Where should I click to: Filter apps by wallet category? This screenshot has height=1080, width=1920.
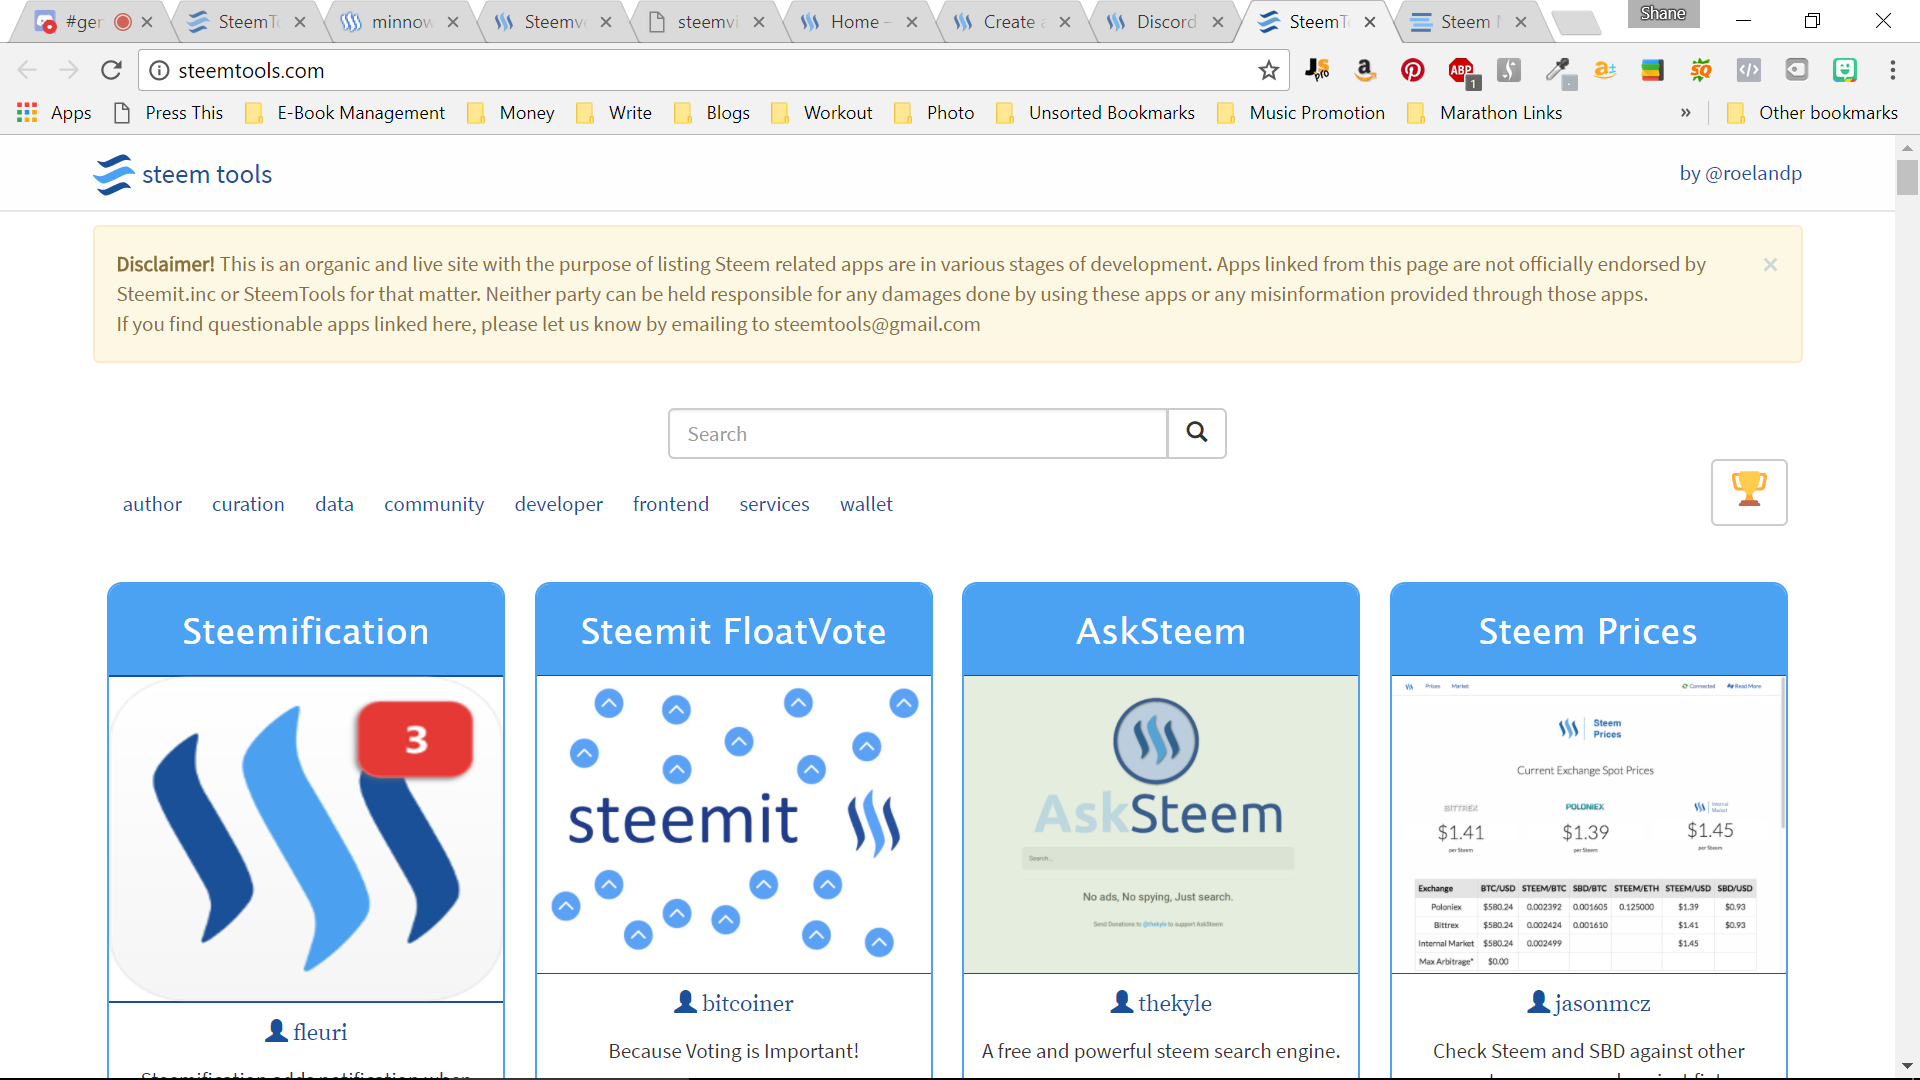click(866, 504)
